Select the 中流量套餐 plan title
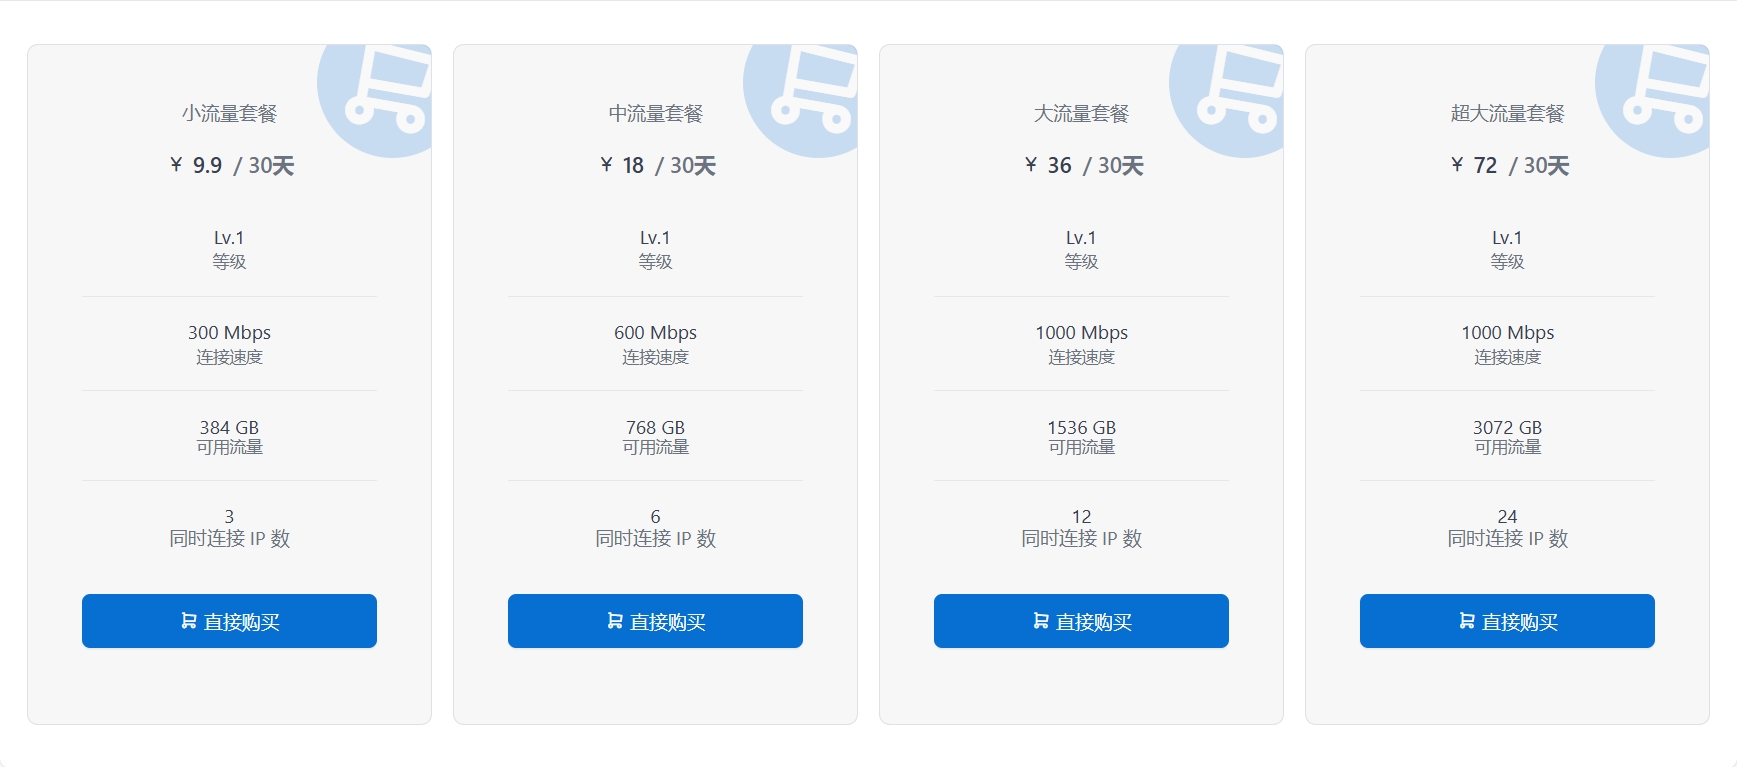Viewport: 1737px width, 767px height. pyautogui.click(x=655, y=114)
